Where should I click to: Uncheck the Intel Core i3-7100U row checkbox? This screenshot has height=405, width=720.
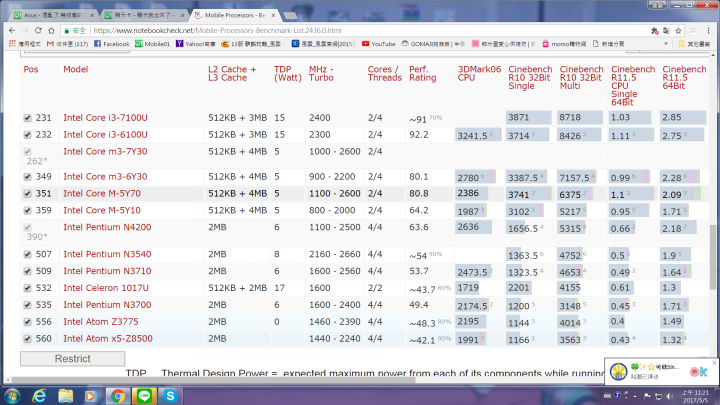click(x=28, y=118)
